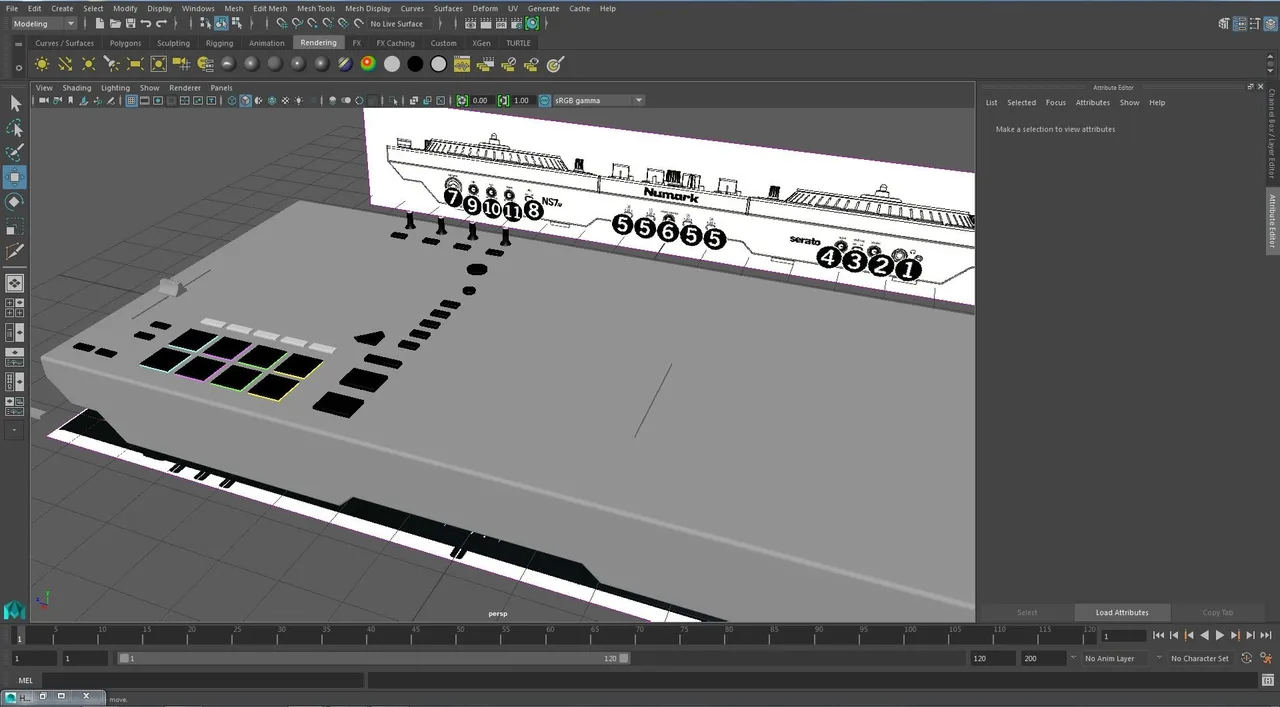Toggle auto keyframe button
This screenshot has height=707, width=1280.
pyautogui.click(x=1246, y=658)
